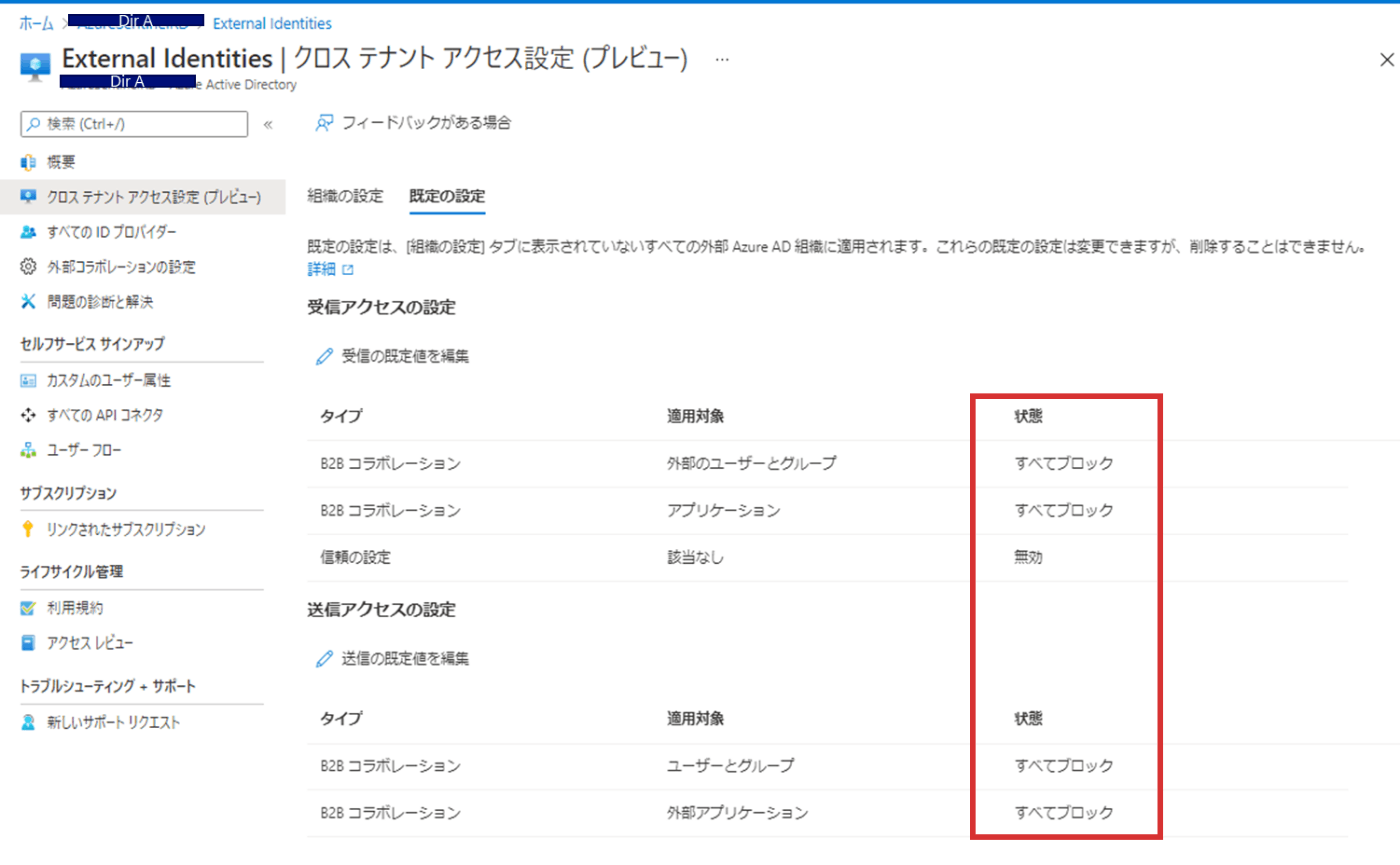1400x865 pixels.
Task: Click the 受信アクセスの設定 heading
Action: 381,307
